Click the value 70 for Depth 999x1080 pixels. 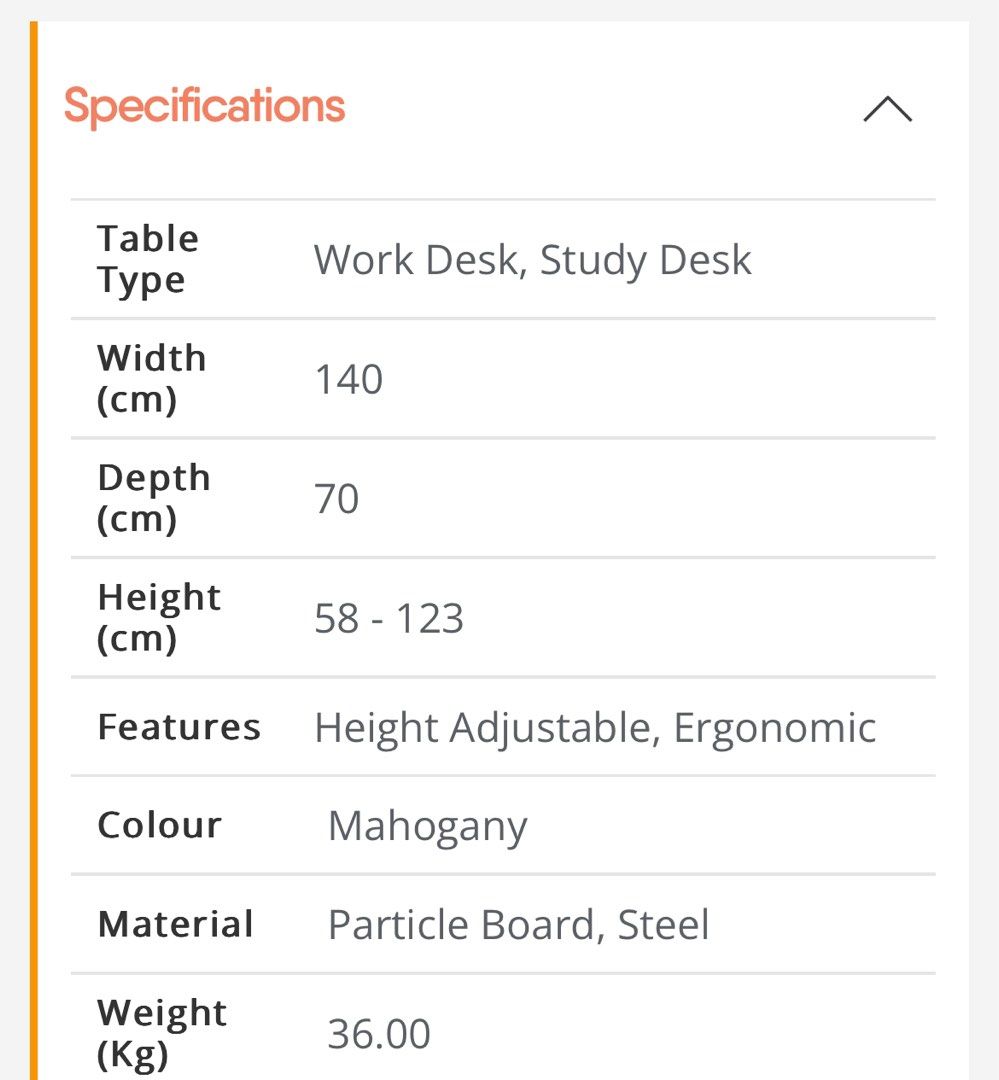[338, 498]
